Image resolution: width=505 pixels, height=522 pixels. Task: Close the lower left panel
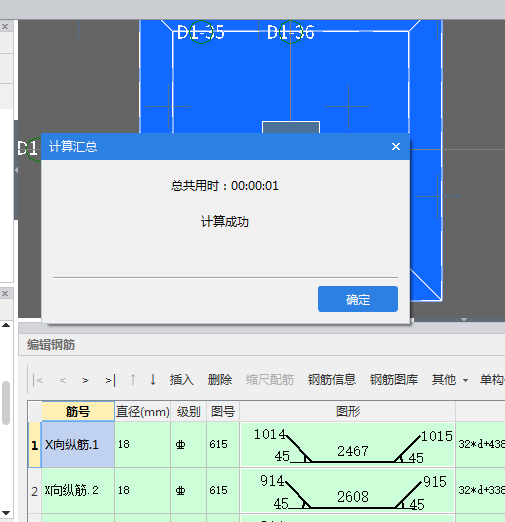click(5, 293)
